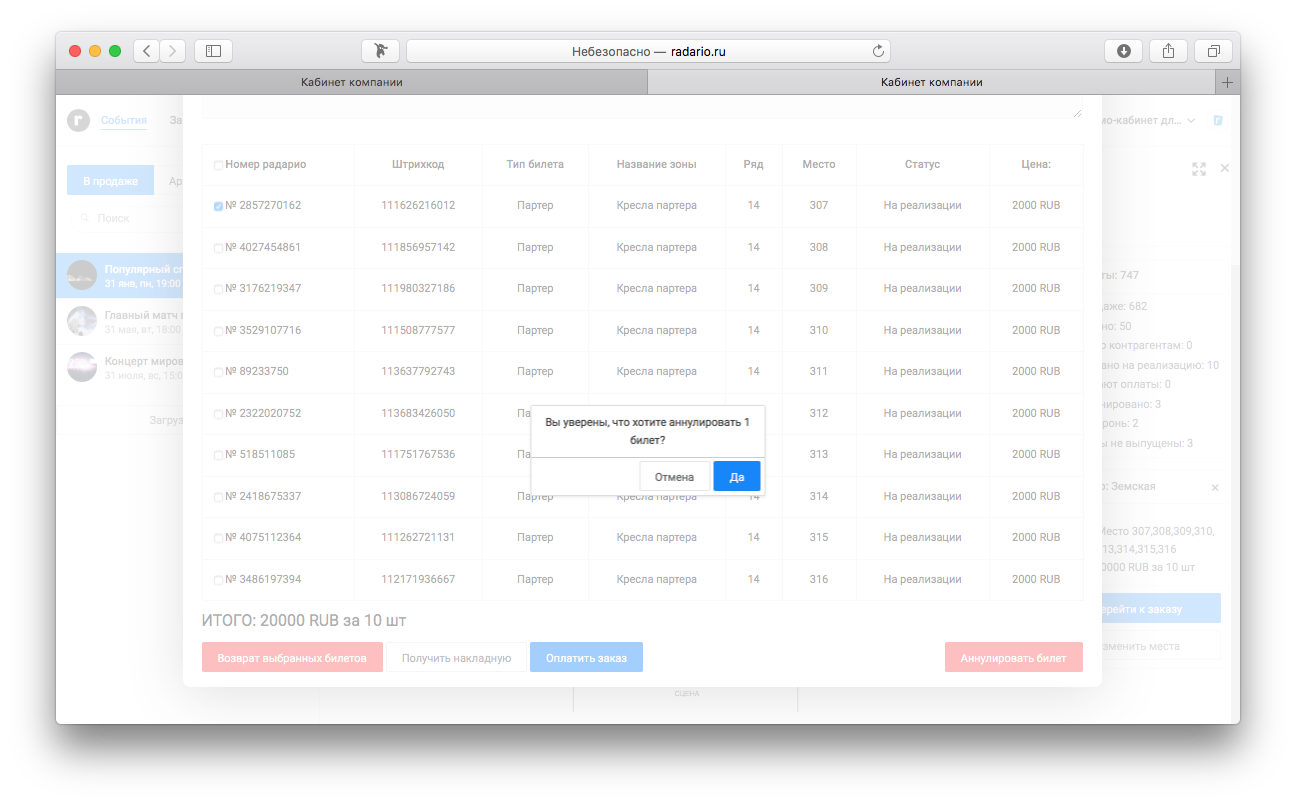1296x804 pixels.
Task: Check ticket № 518511085
Action: click(x=218, y=455)
